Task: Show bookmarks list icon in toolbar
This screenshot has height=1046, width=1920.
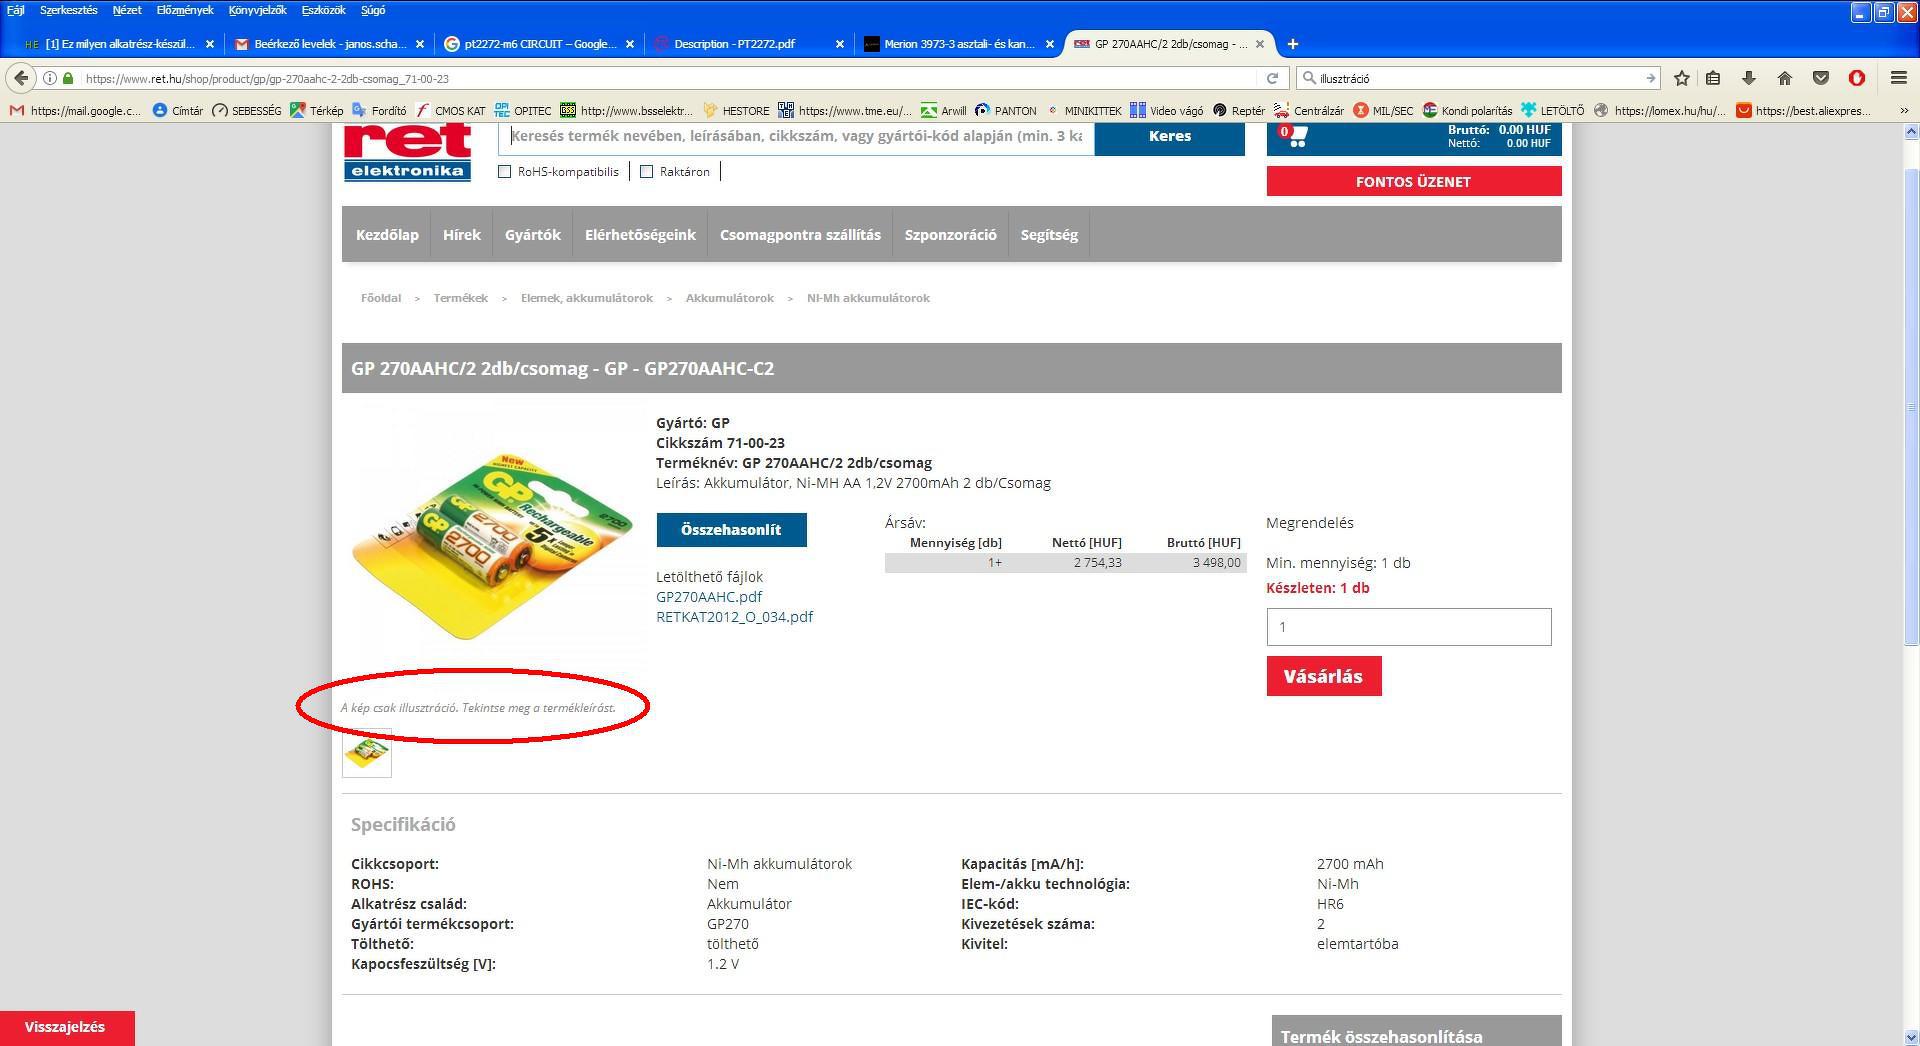Action: tap(1713, 78)
